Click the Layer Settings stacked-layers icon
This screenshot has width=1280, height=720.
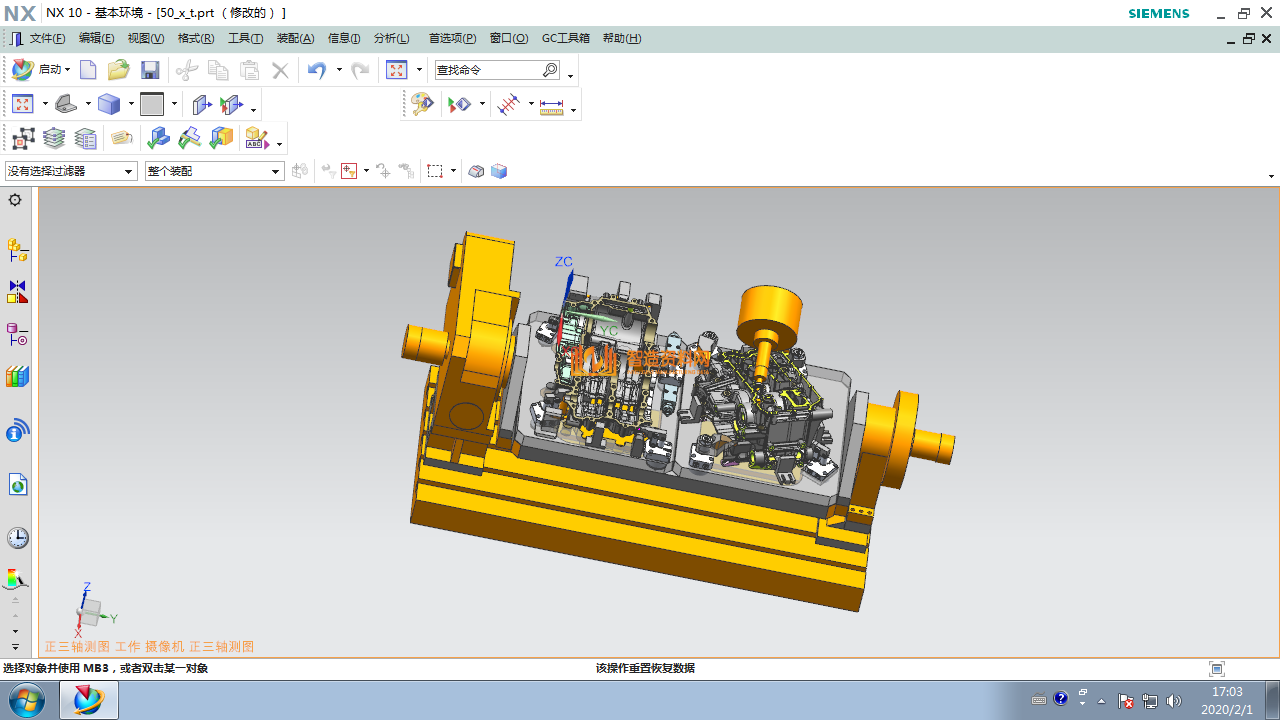point(54,138)
